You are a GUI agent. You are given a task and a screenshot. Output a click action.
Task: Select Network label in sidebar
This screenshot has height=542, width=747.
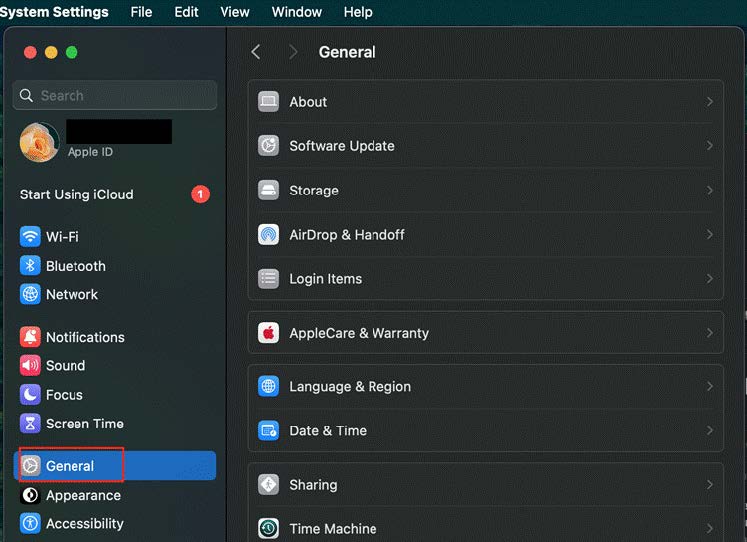71,294
